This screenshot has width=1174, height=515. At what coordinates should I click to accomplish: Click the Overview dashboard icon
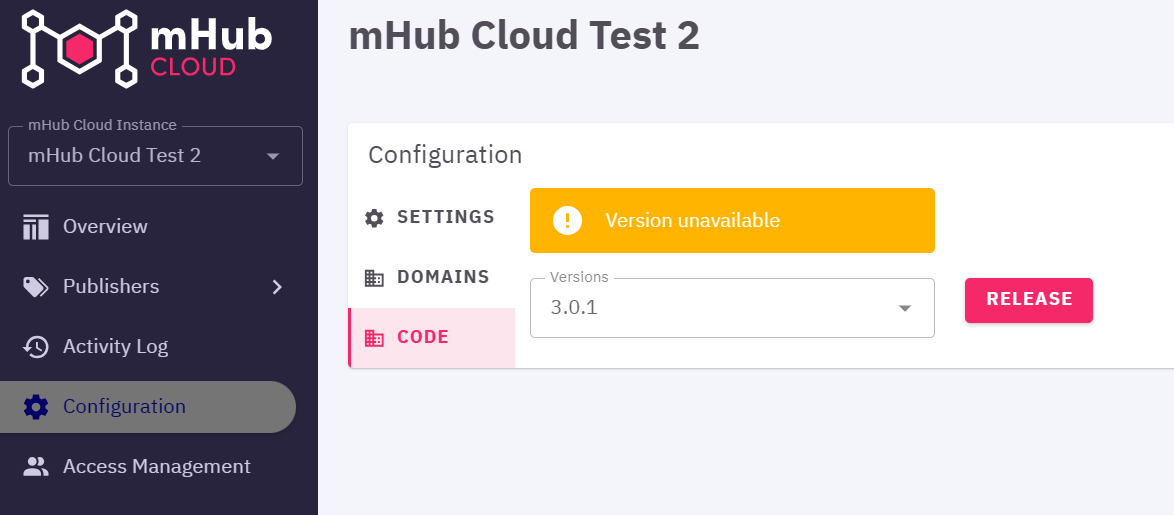point(35,227)
